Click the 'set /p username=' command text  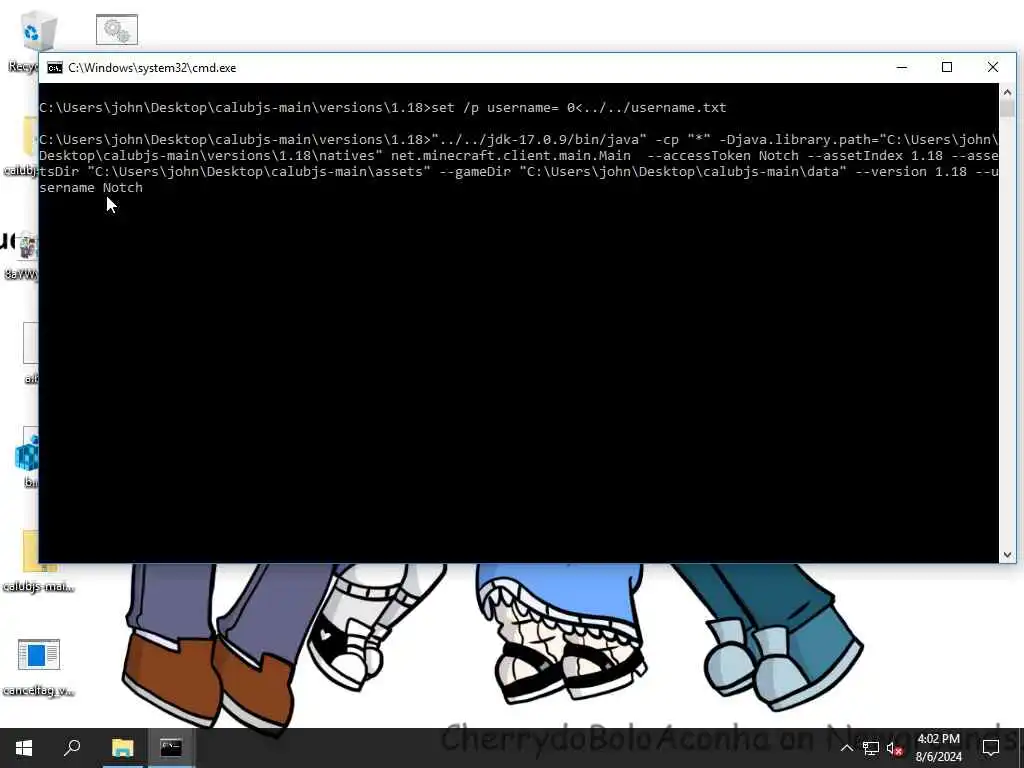495,108
